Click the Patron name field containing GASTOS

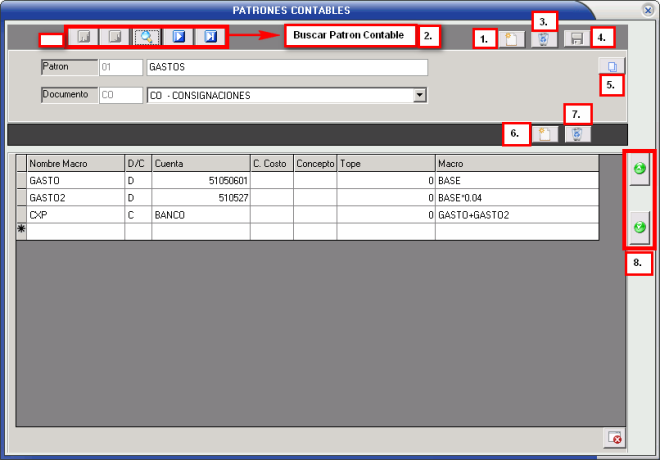point(286,68)
